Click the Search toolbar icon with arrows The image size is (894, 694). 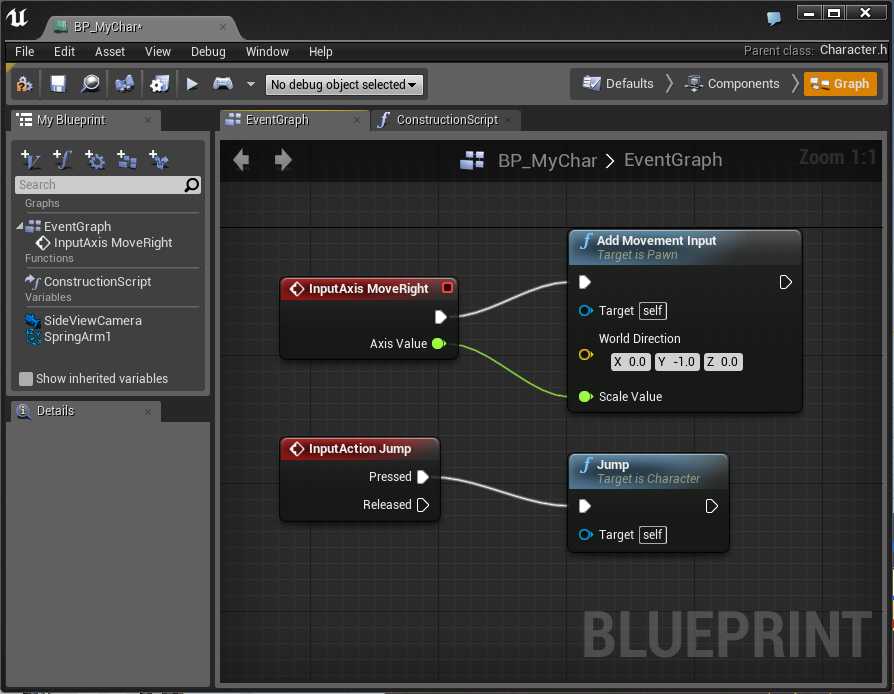click(124, 84)
